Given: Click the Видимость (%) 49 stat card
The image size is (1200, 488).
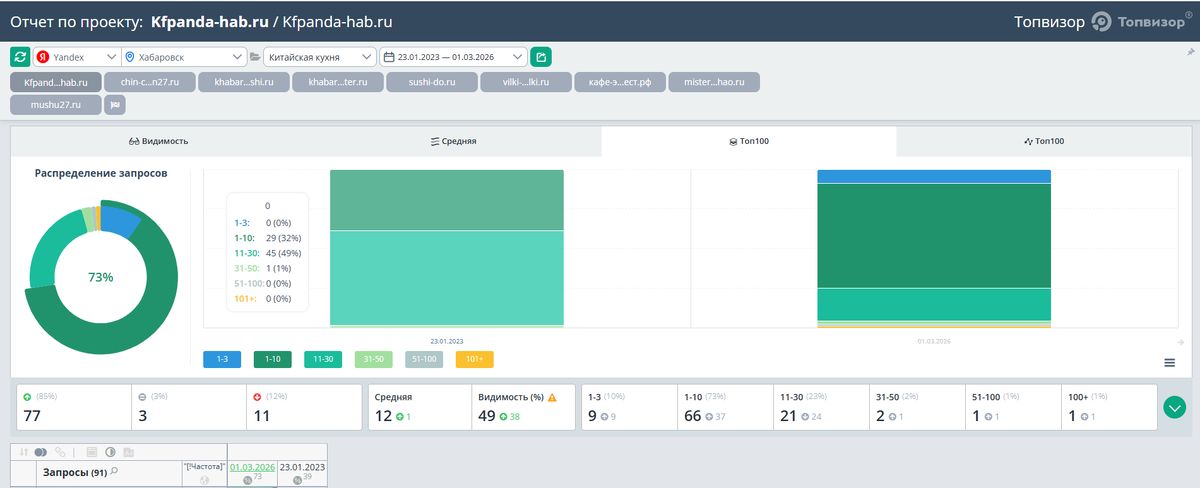Looking at the screenshot, I should tap(523, 407).
